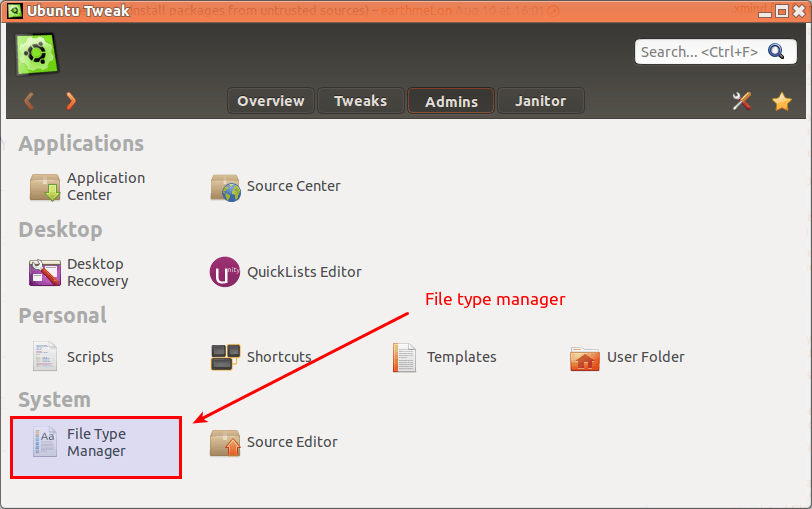Launch QuickLists Editor Unity icon
The image size is (812, 509).
[x=225, y=272]
